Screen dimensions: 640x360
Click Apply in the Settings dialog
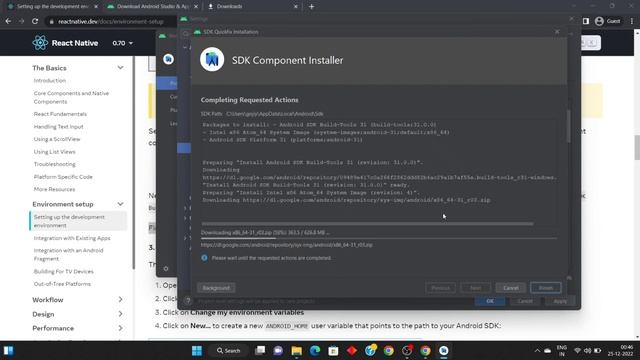[x=560, y=301]
